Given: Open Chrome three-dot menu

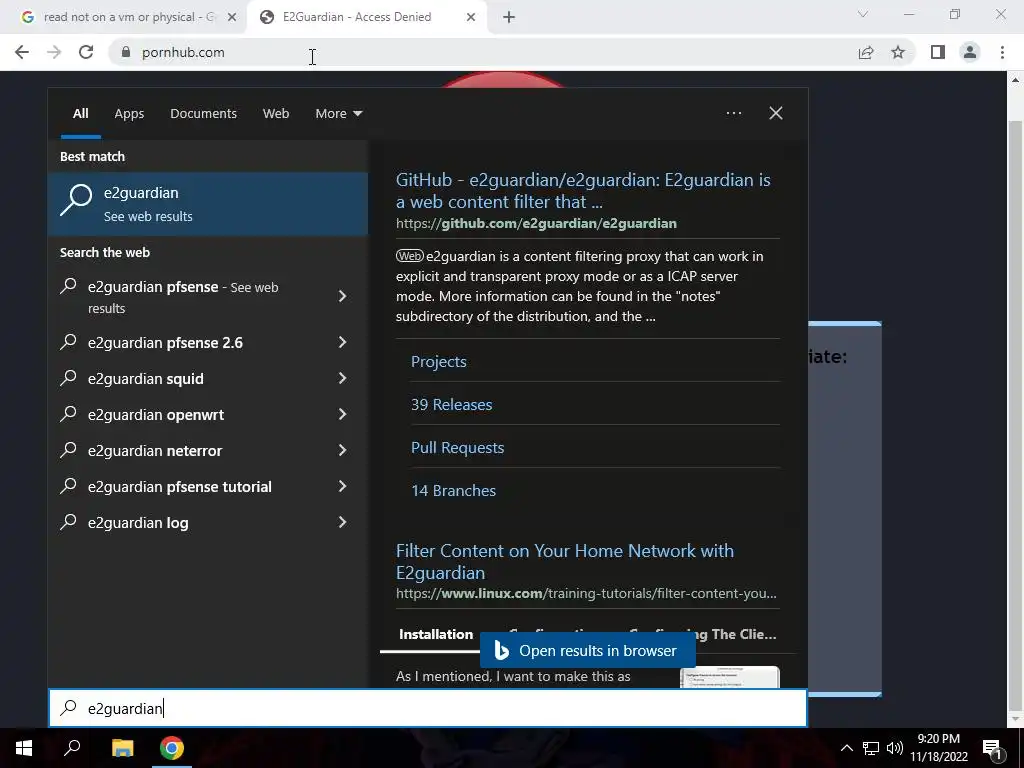Looking at the screenshot, I should 1002,52.
